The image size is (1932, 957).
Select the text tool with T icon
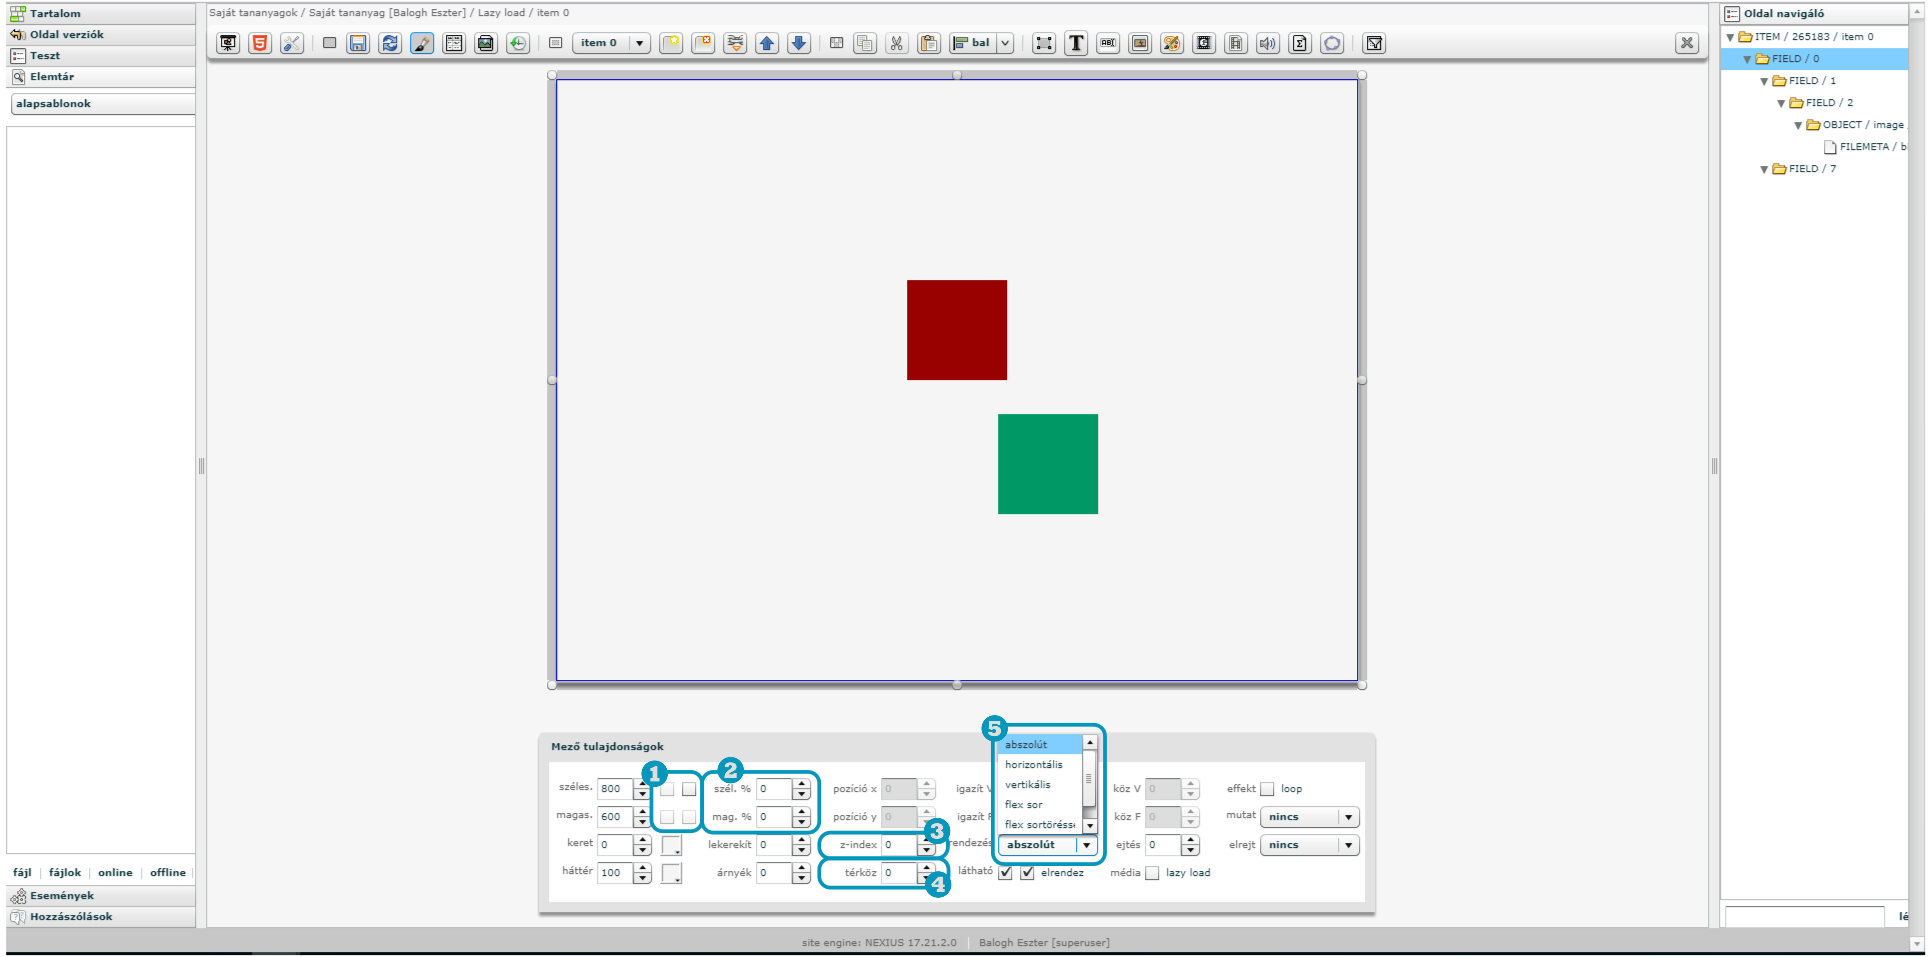1076,43
